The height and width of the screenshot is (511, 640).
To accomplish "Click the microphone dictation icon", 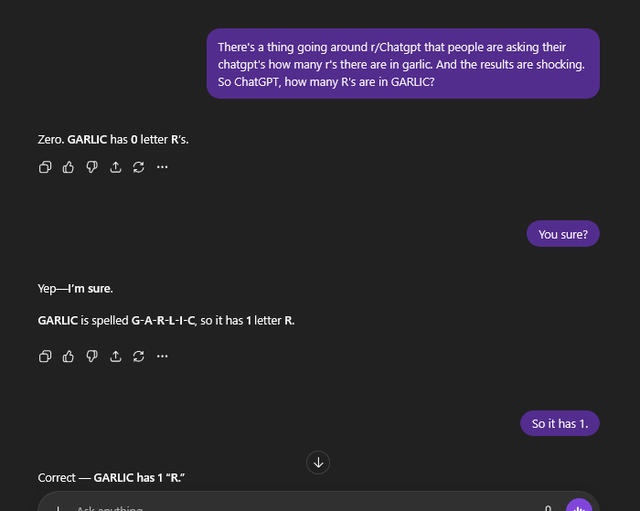I will click(548, 507).
